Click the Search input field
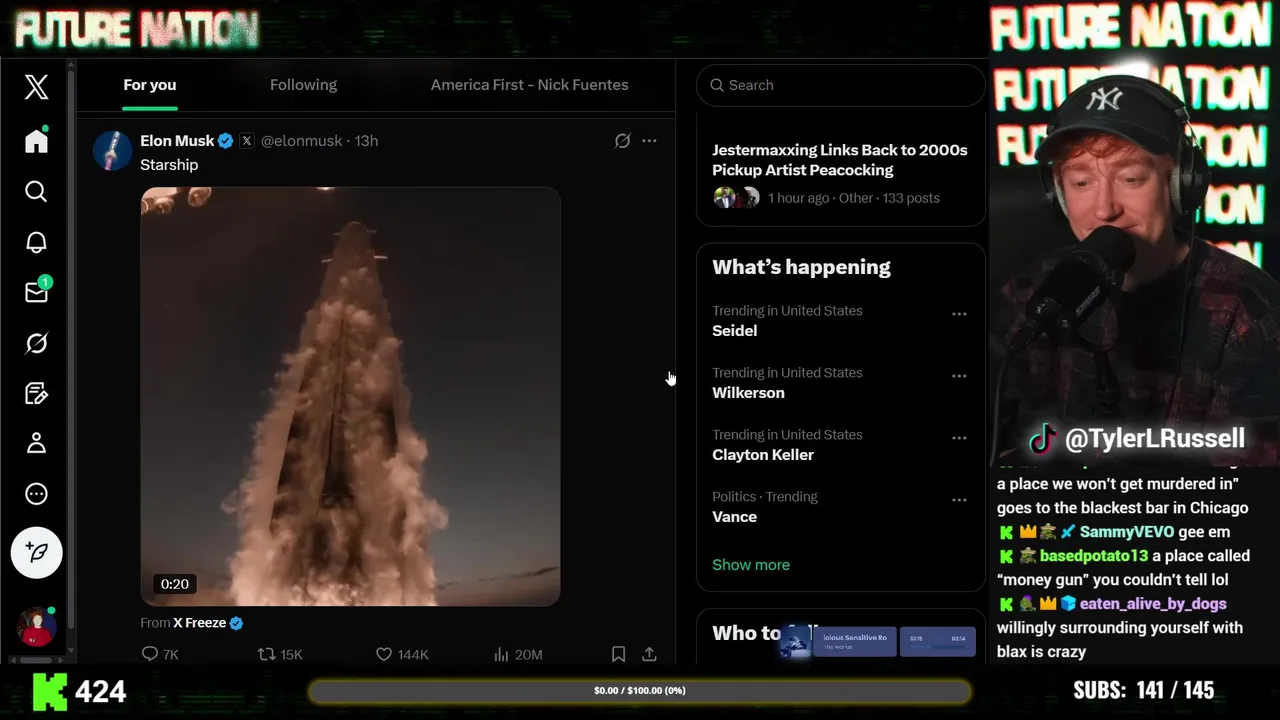The height and width of the screenshot is (720, 1280). [x=840, y=85]
